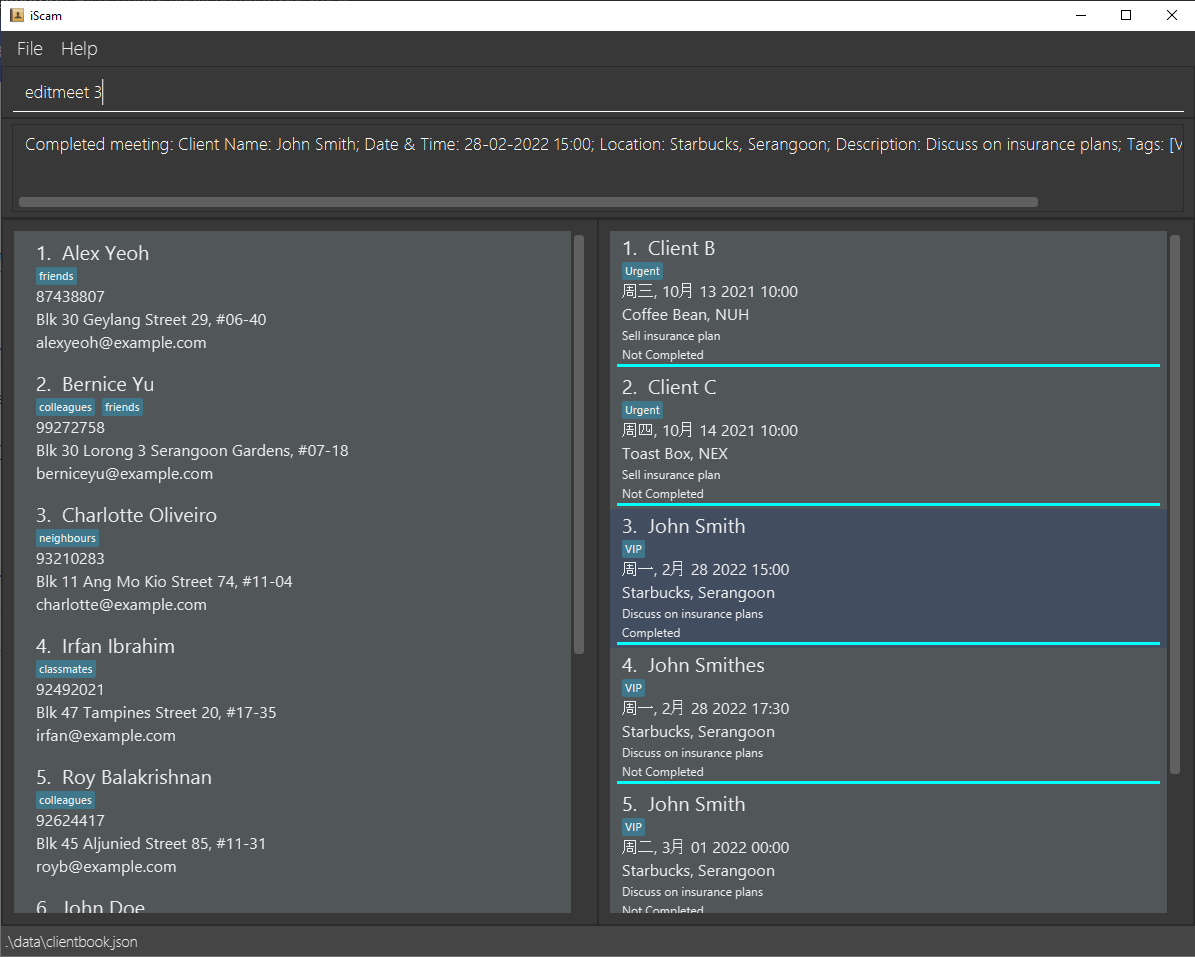Click phone number 92624417

[x=70, y=821]
